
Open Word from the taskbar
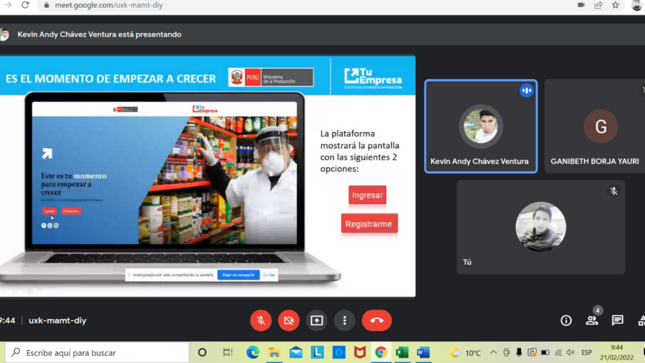pyautogui.click(x=423, y=353)
